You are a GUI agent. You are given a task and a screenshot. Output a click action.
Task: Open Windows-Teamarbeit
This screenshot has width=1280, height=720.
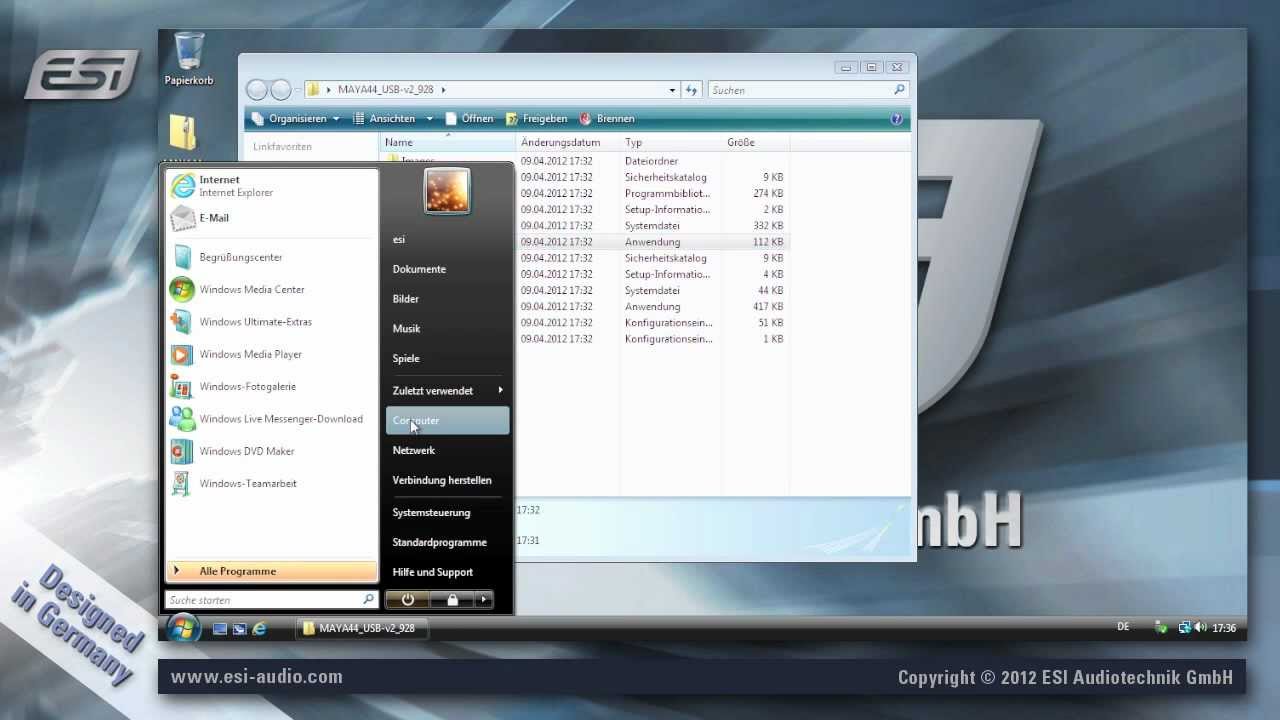272,483
